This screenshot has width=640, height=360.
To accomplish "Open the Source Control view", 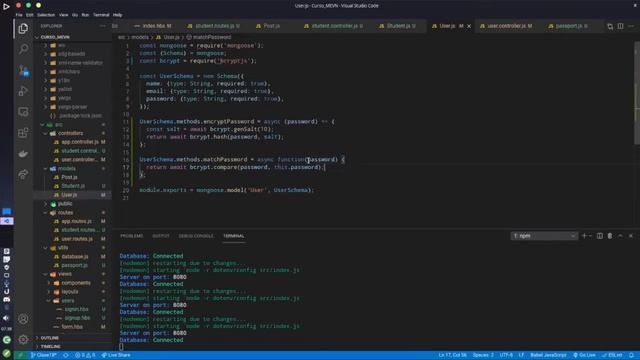I will pyautogui.click(x=23, y=70).
